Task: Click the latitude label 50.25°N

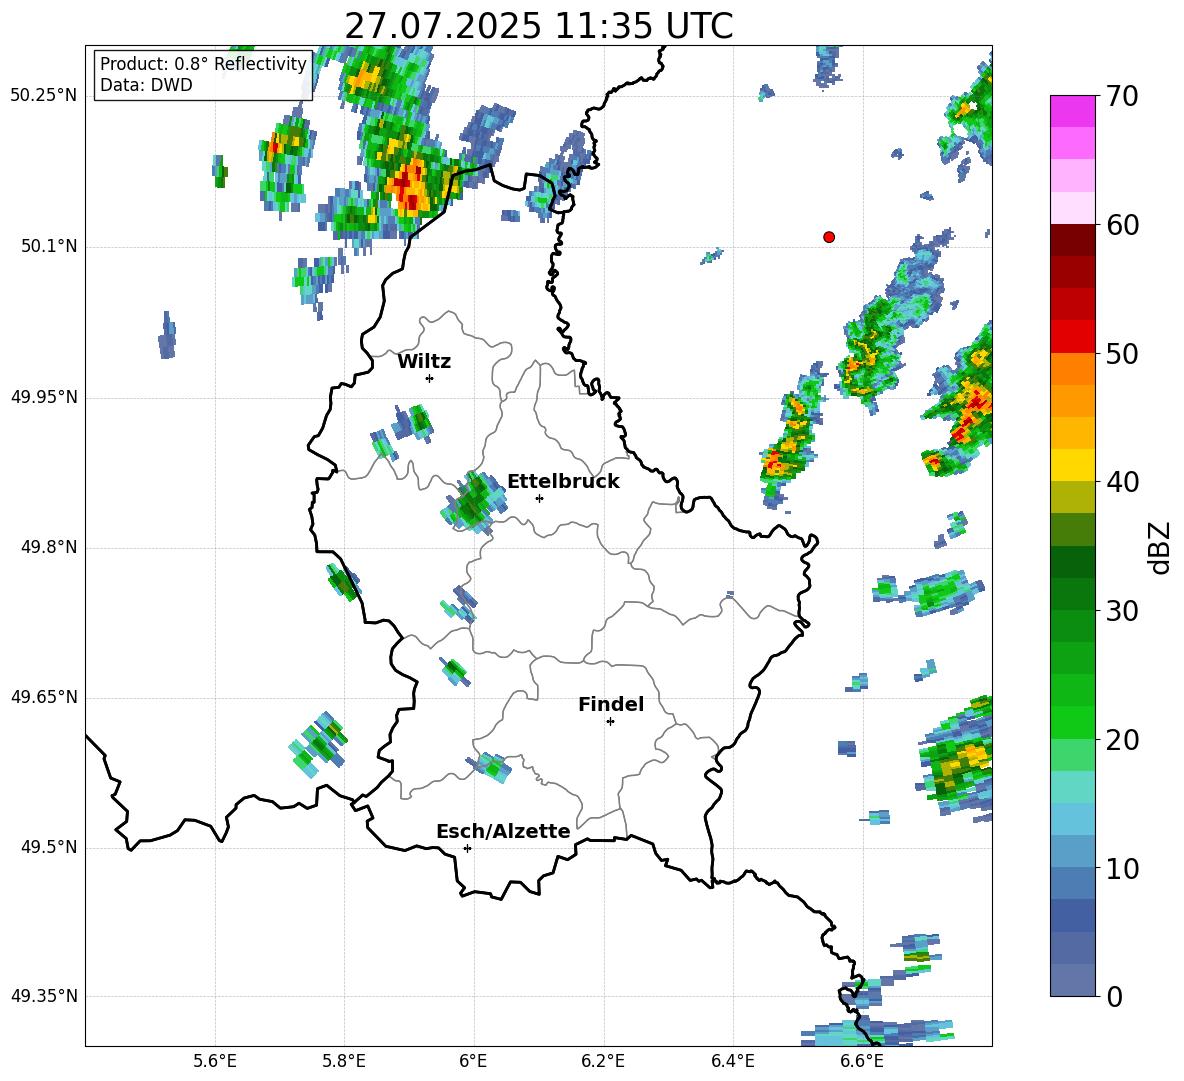Action: click(44, 96)
